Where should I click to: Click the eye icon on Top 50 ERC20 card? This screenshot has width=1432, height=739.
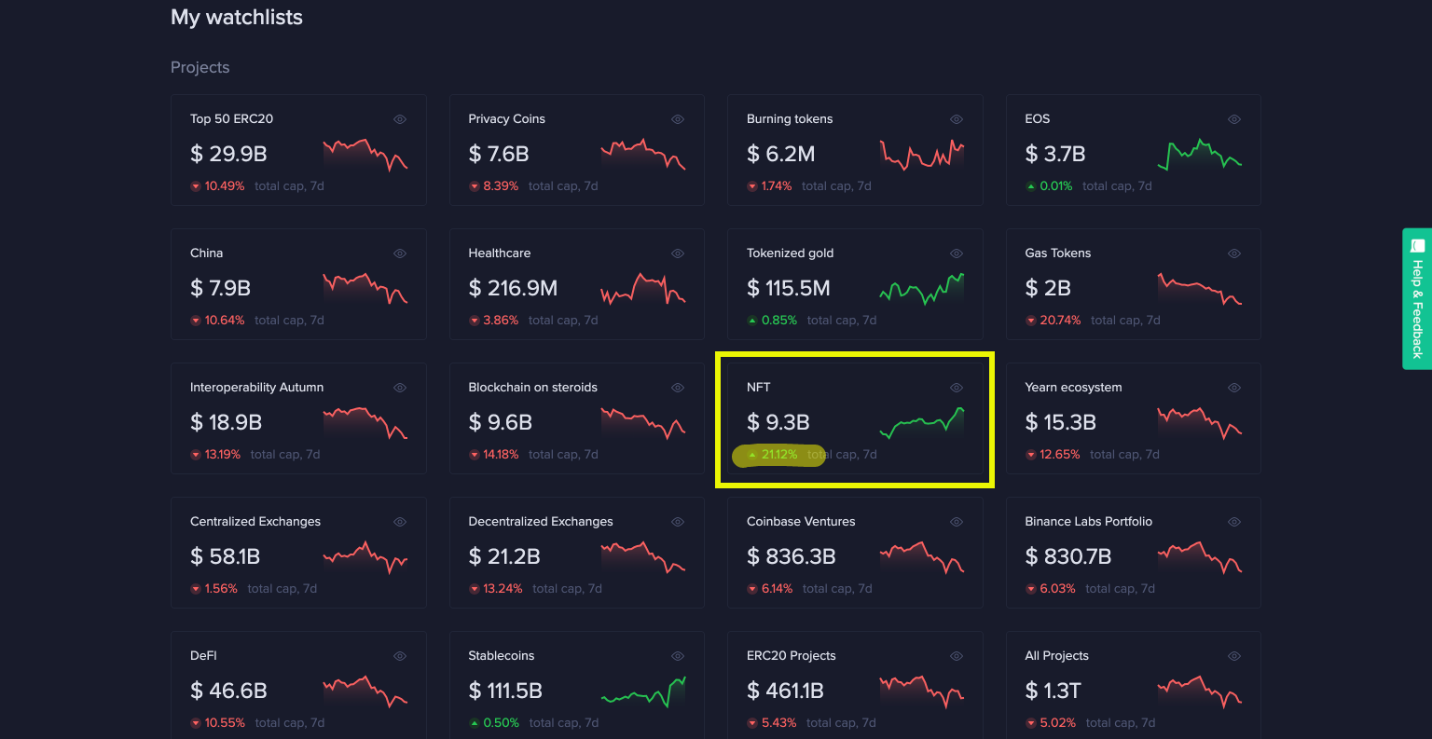(x=400, y=119)
